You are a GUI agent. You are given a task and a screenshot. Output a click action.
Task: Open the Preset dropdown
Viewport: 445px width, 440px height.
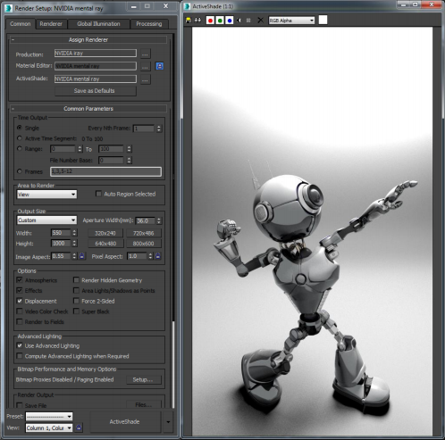49,416
